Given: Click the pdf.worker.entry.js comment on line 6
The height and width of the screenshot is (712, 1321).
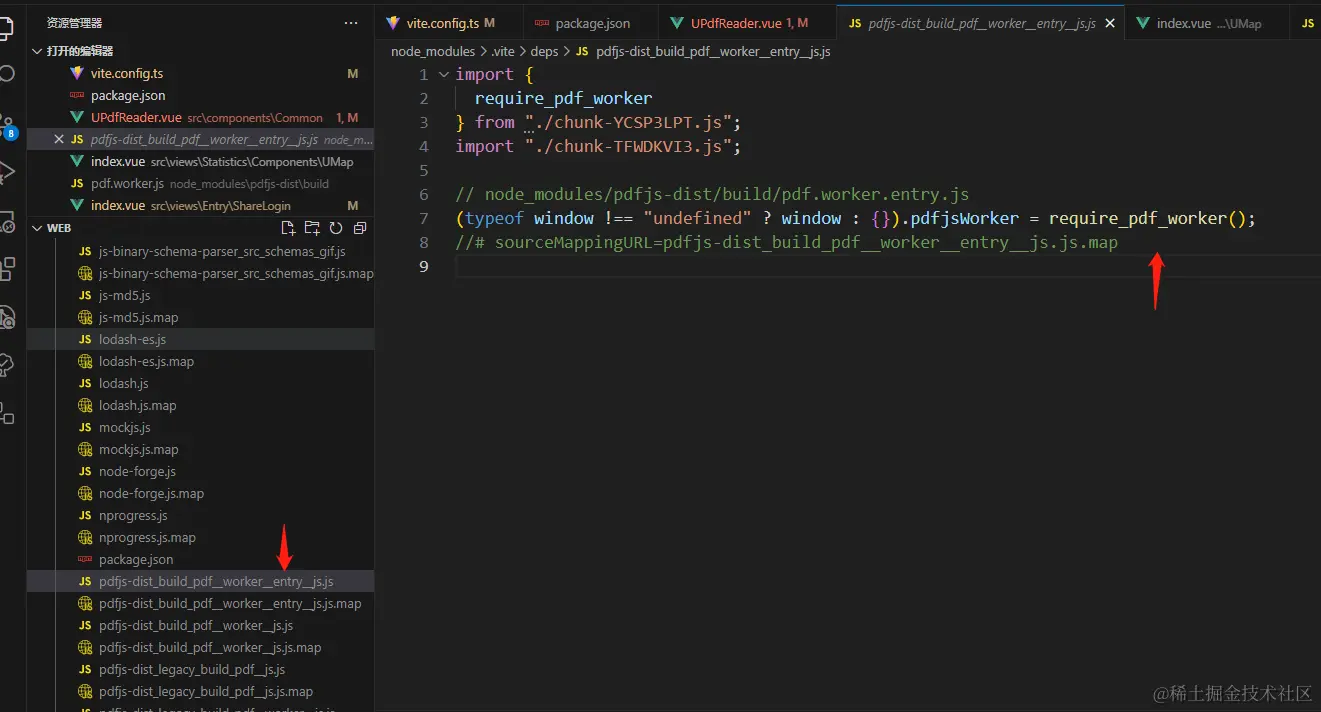Looking at the screenshot, I should (712, 195).
